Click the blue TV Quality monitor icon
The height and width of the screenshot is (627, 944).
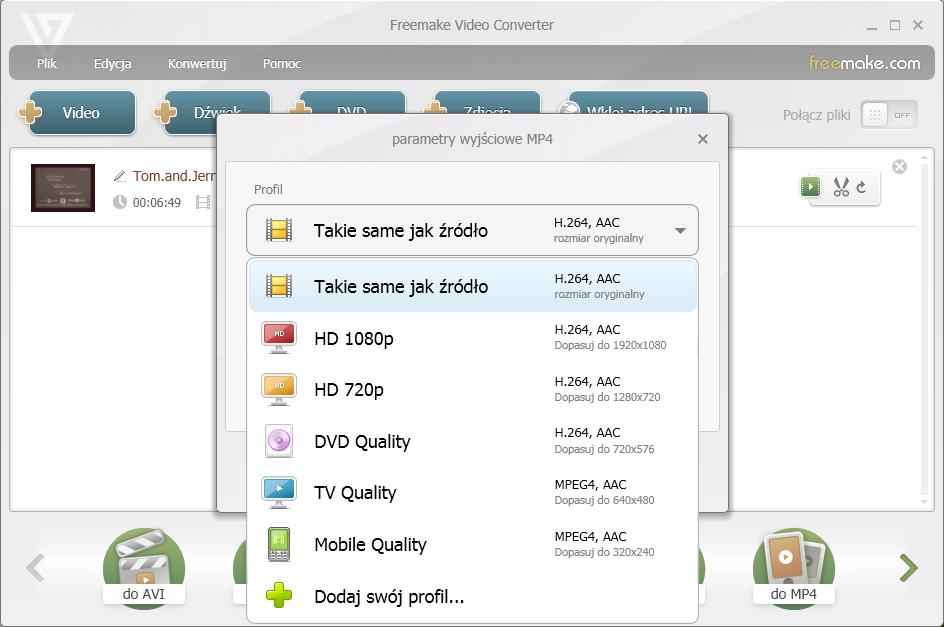[279, 493]
